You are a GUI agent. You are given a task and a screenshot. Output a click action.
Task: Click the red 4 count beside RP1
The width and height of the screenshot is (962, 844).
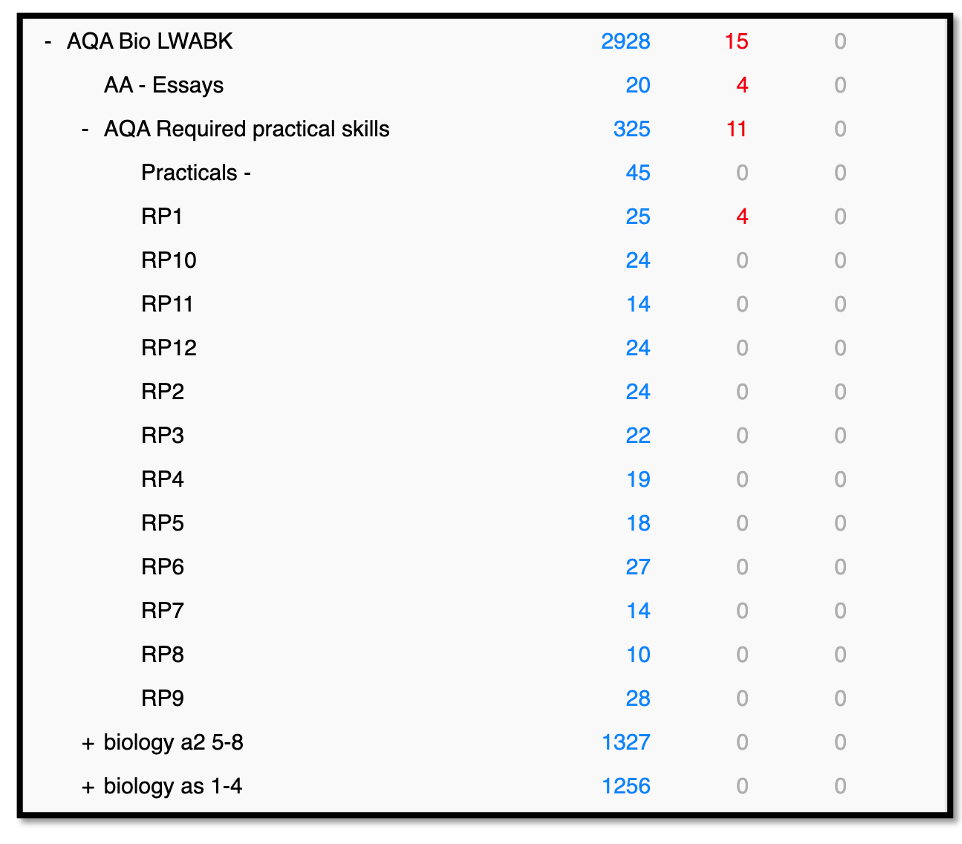[x=740, y=216]
